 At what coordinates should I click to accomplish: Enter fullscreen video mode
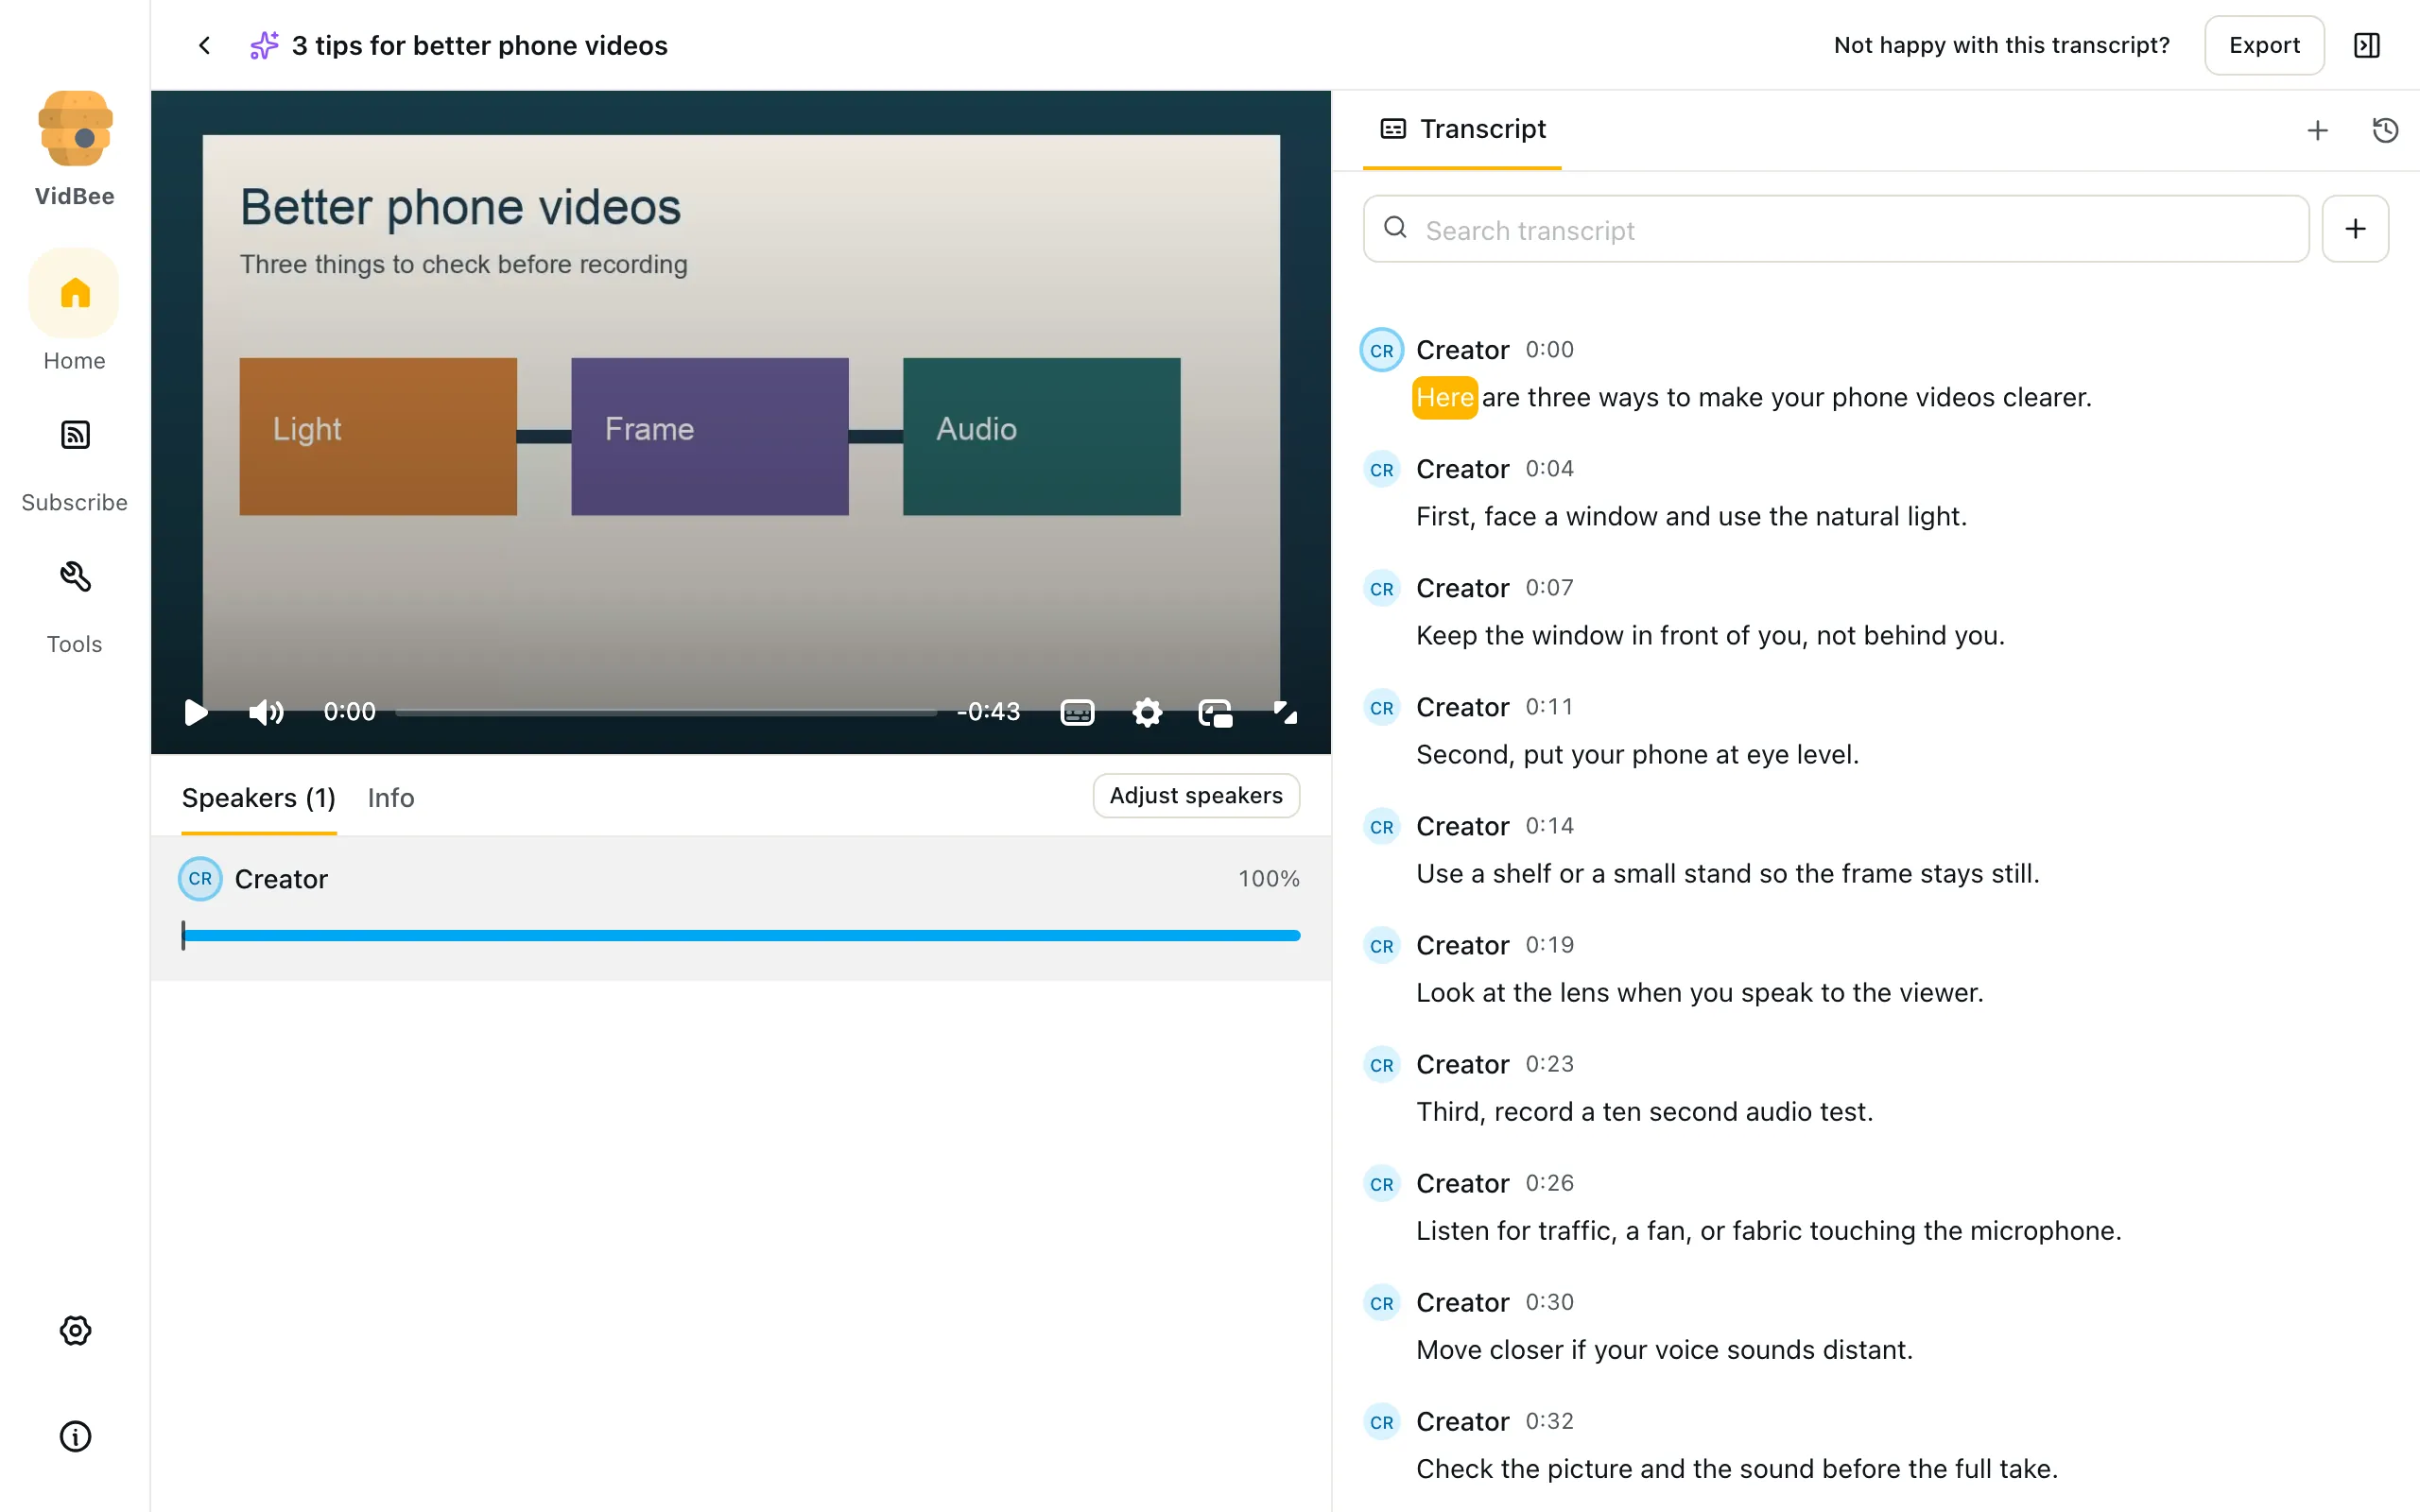point(1285,712)
